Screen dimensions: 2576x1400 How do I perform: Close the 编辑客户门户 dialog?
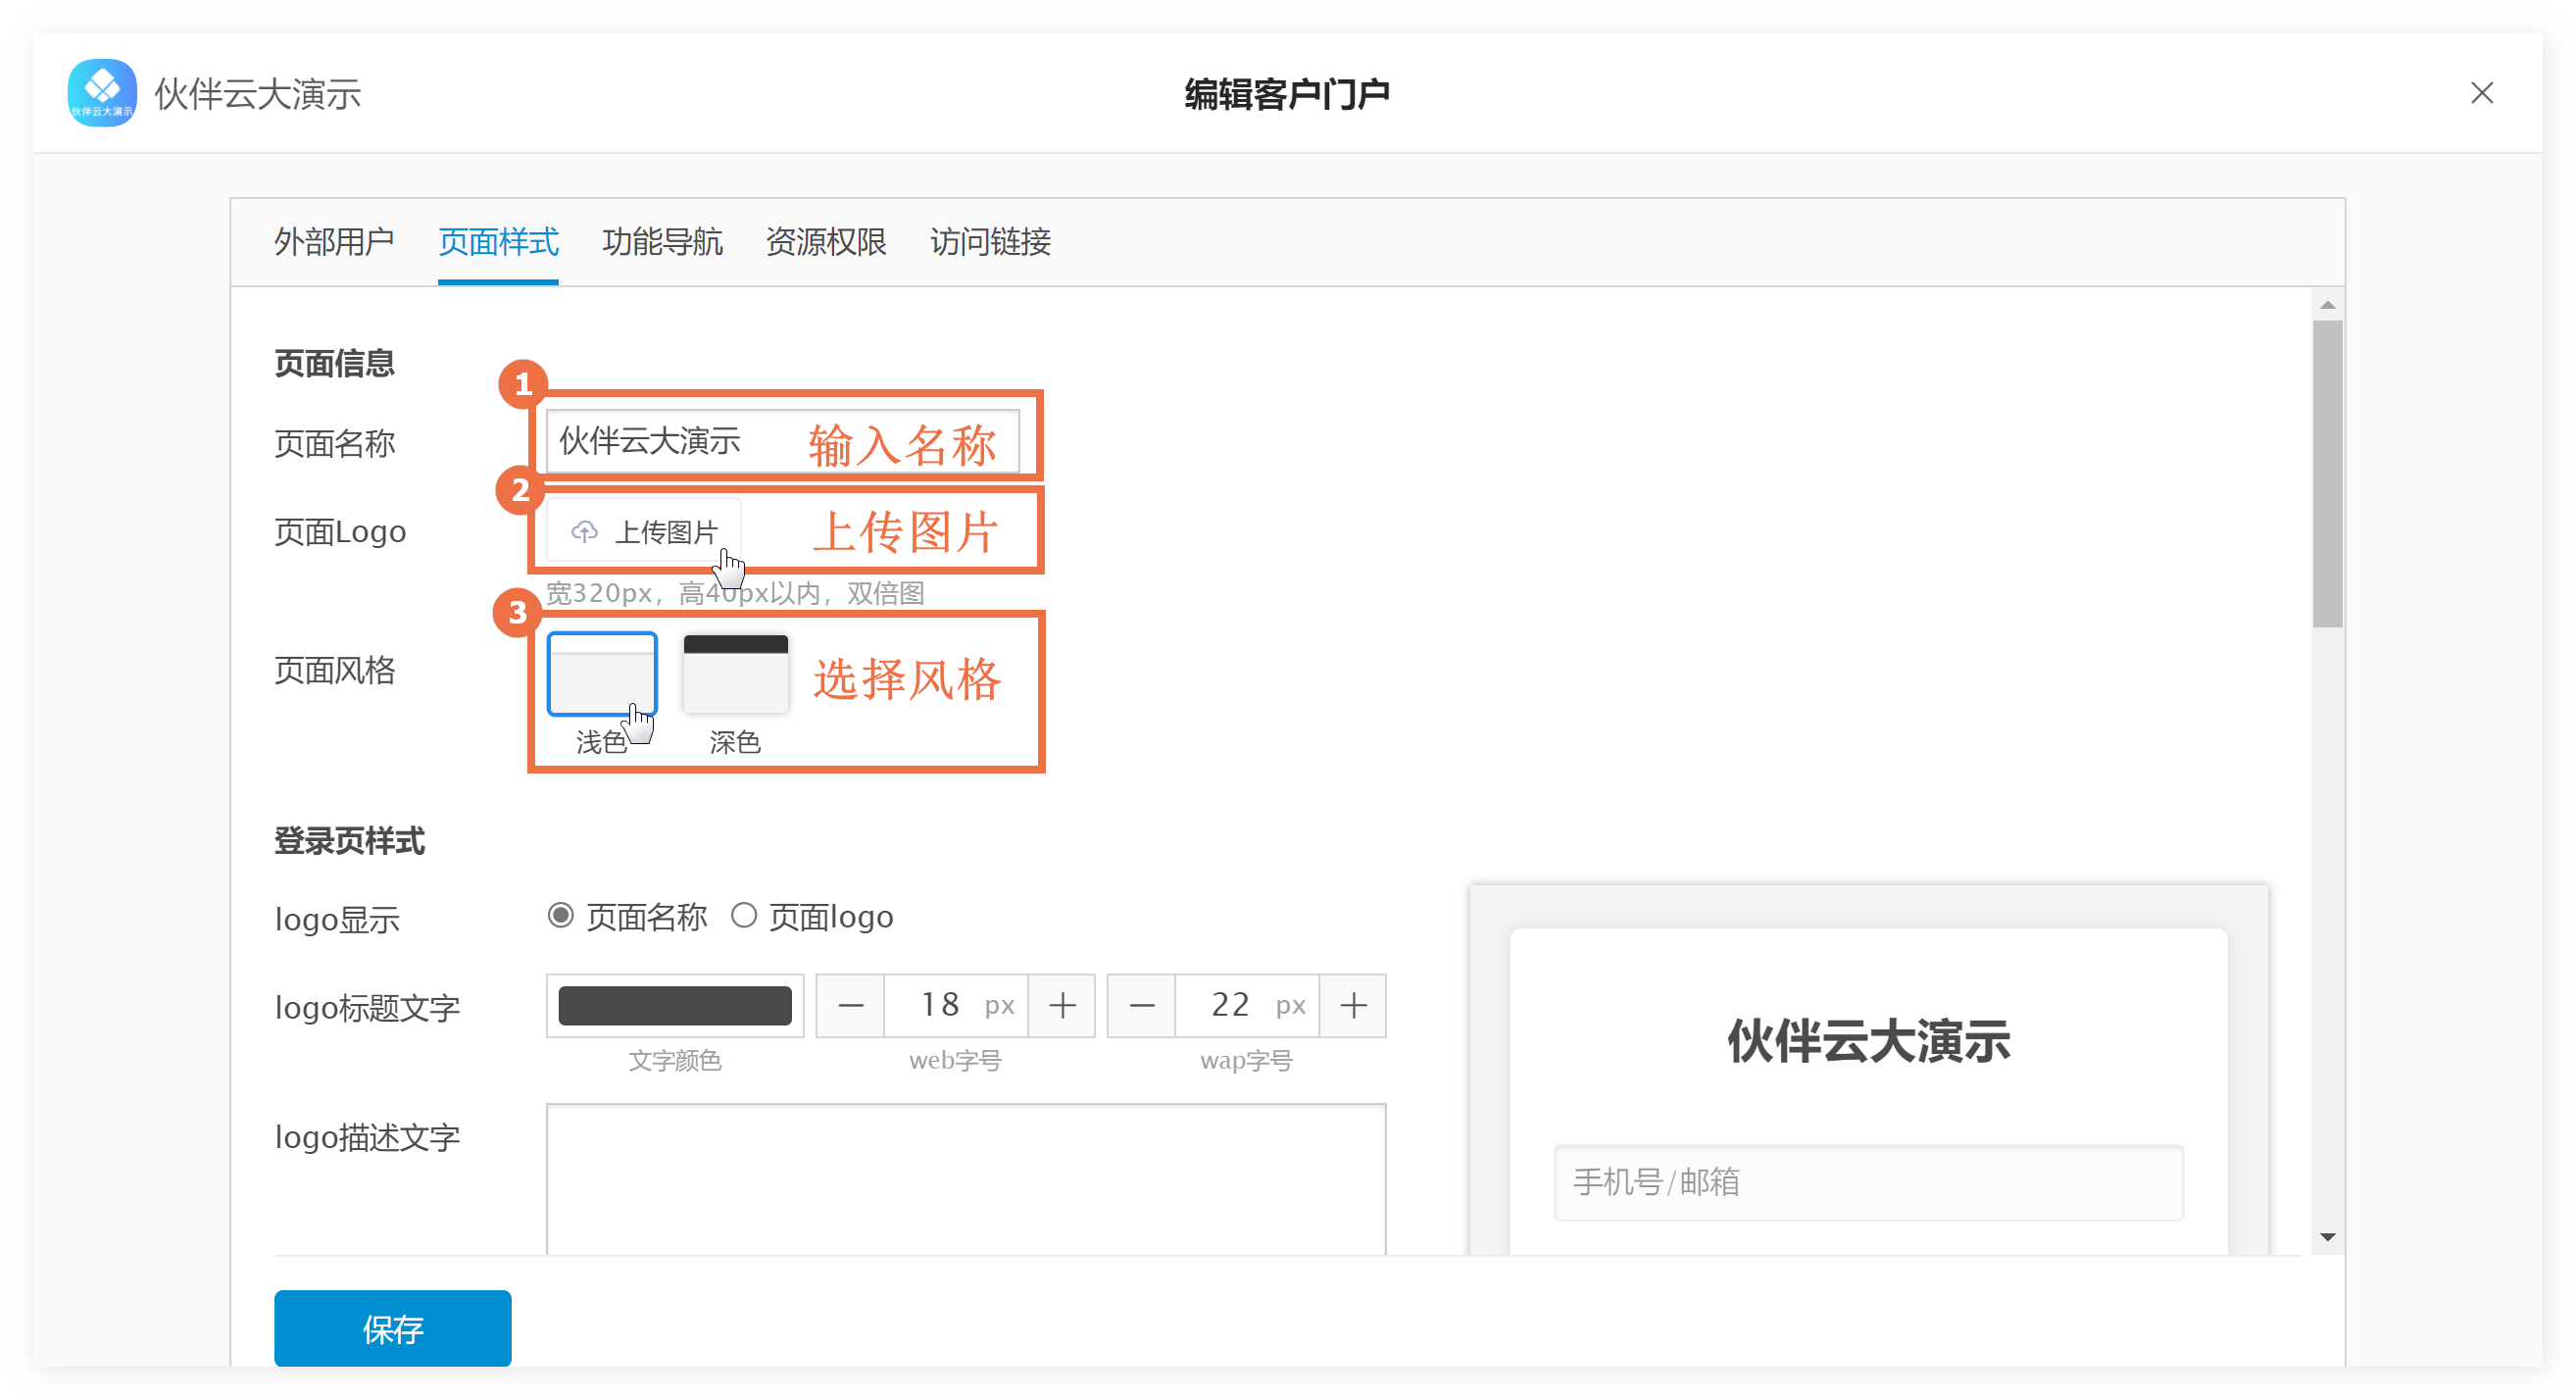coord(2481,93)
